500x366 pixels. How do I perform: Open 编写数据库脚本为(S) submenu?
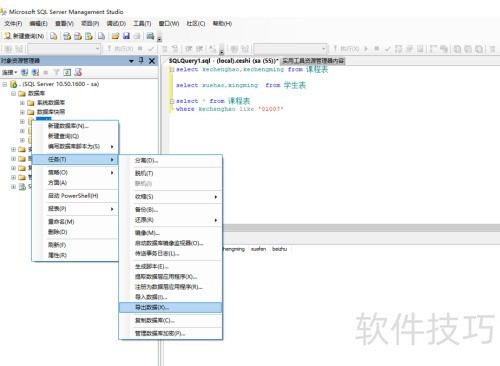click(75, 146)
